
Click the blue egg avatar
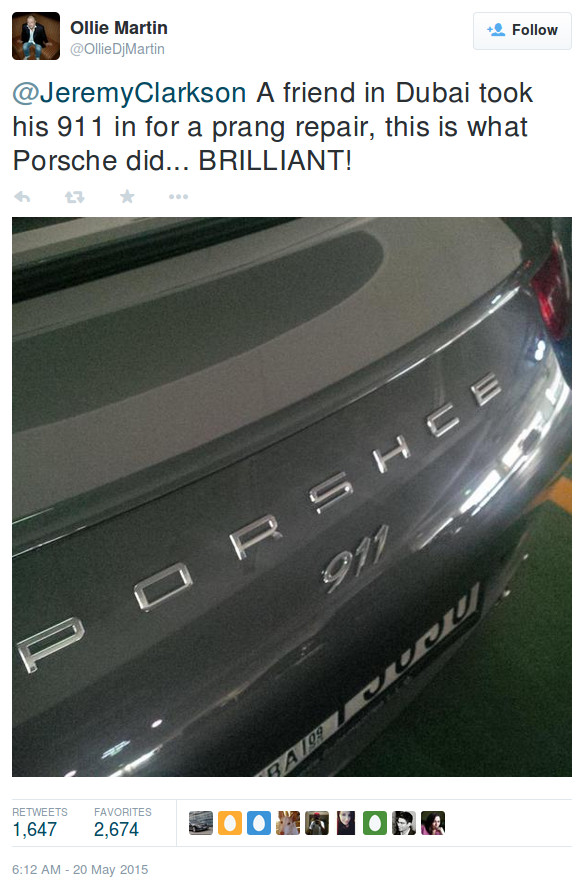[x=259, y=823]
